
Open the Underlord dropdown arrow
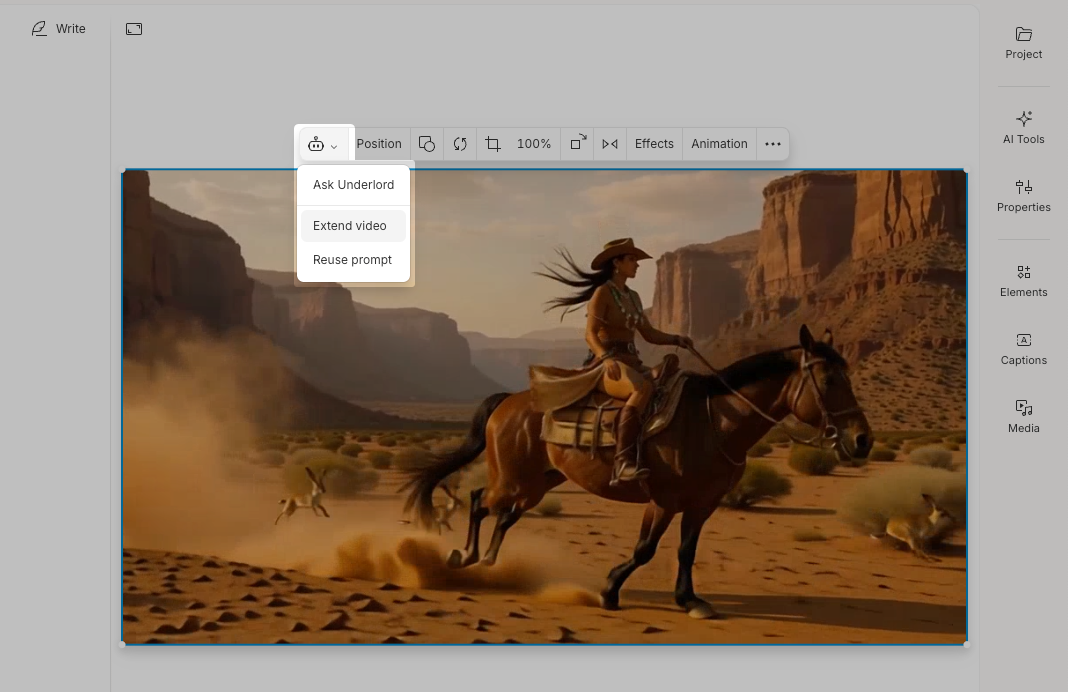click(x=335, y=144)
